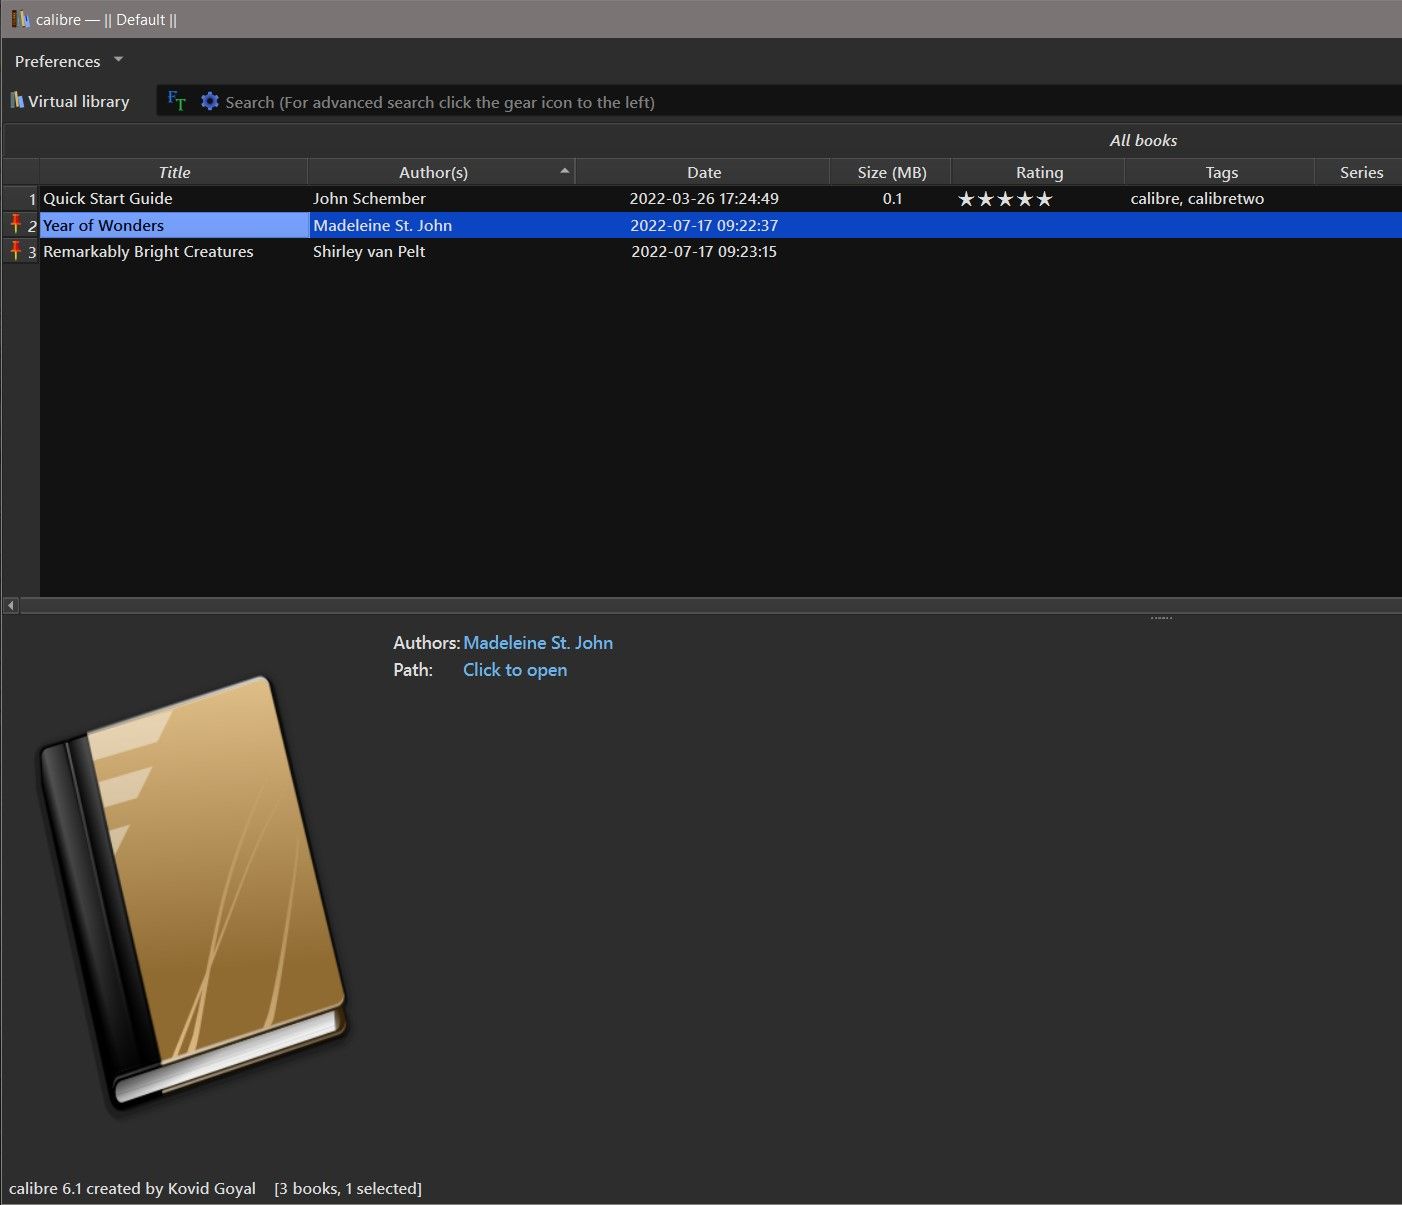Click the calibre books icon in title bar
Viewport: 1402px width, 1205px height.
20,19
